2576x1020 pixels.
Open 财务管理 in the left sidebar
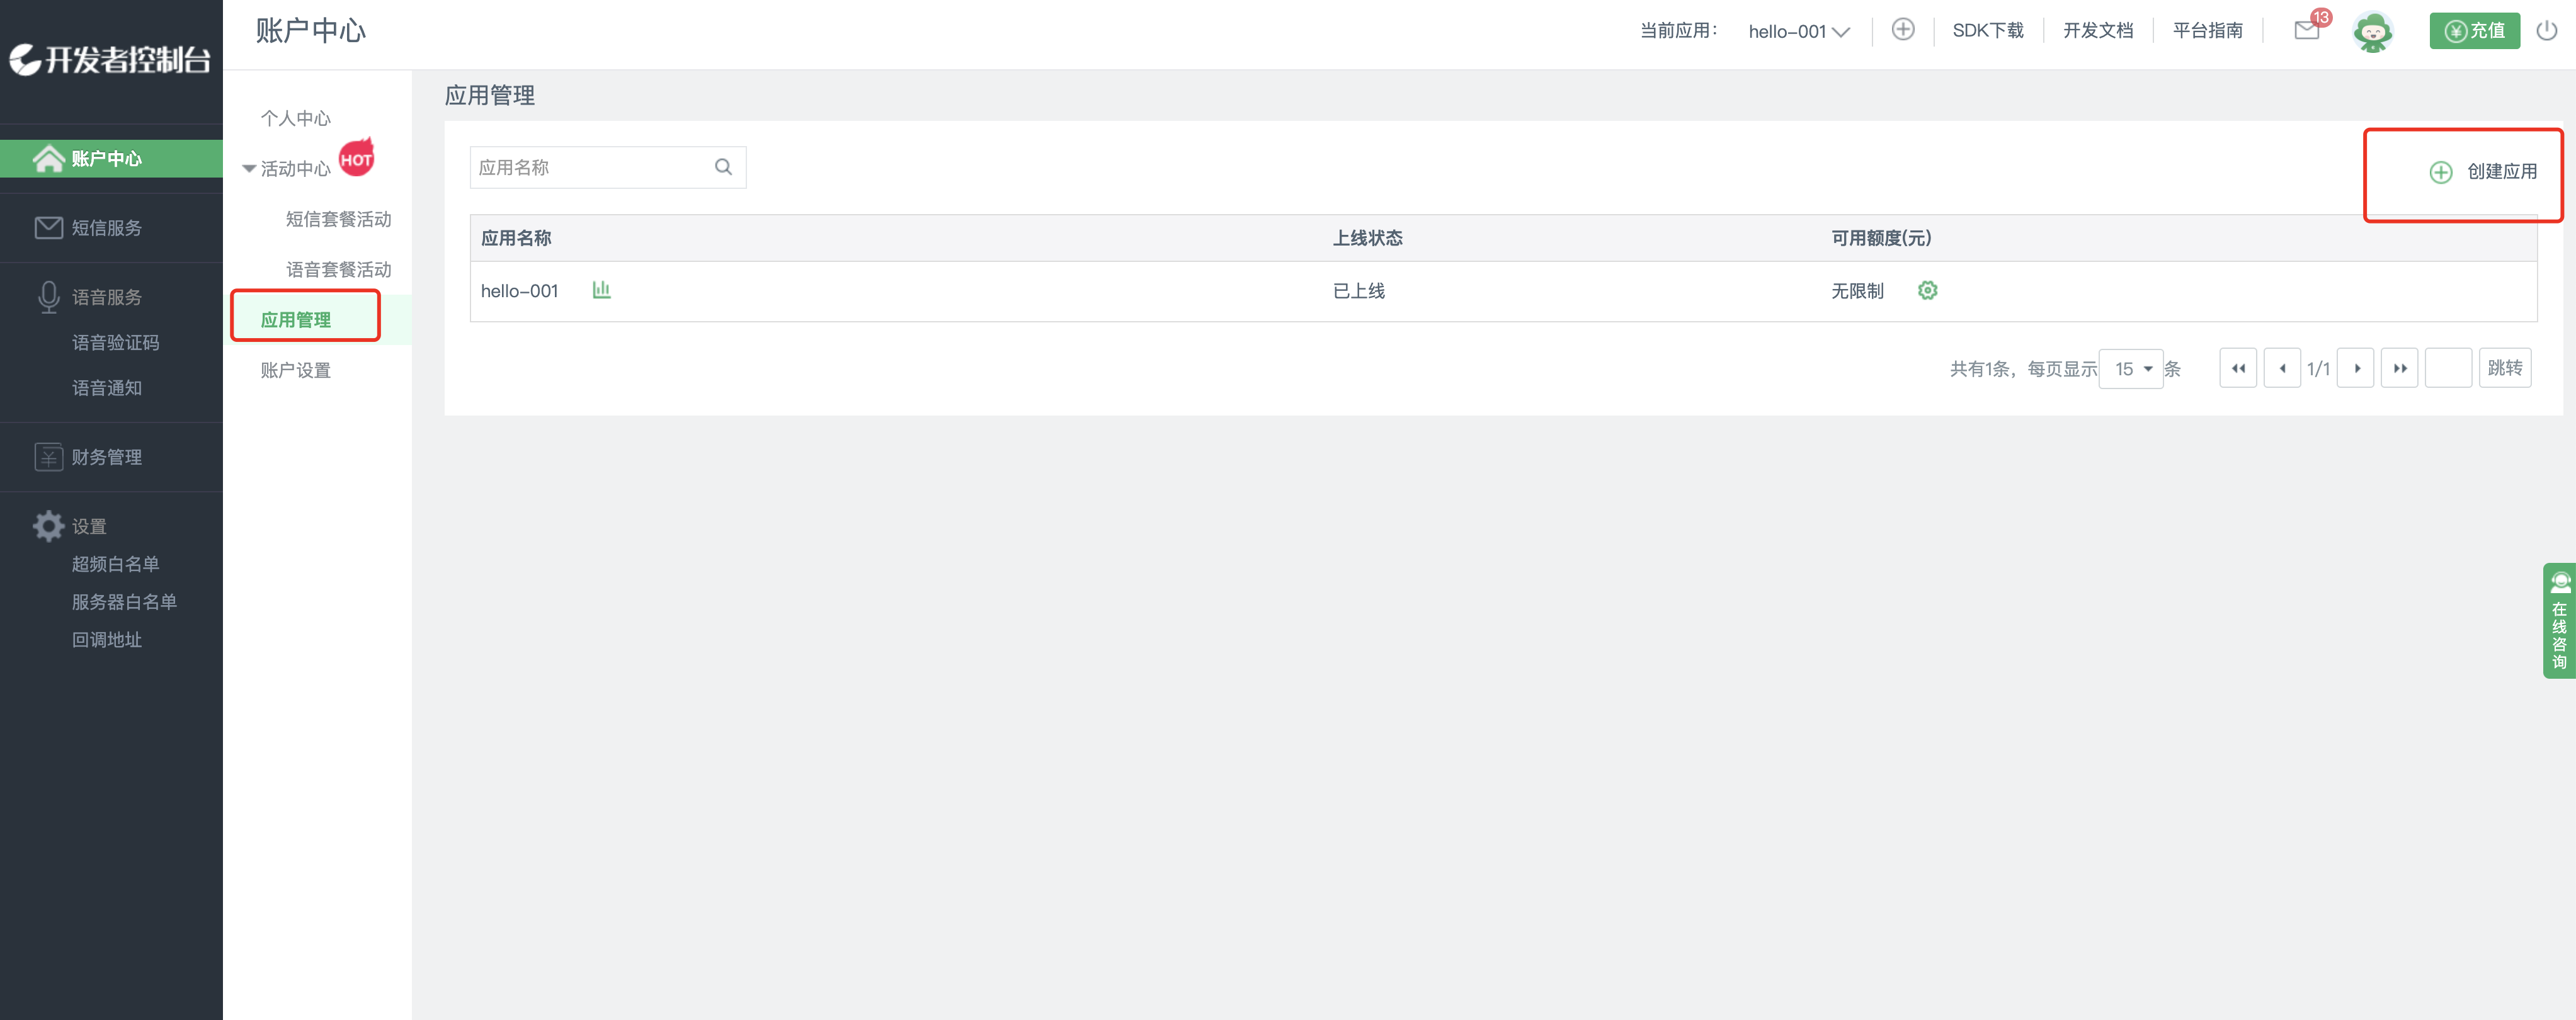(106, 457)
